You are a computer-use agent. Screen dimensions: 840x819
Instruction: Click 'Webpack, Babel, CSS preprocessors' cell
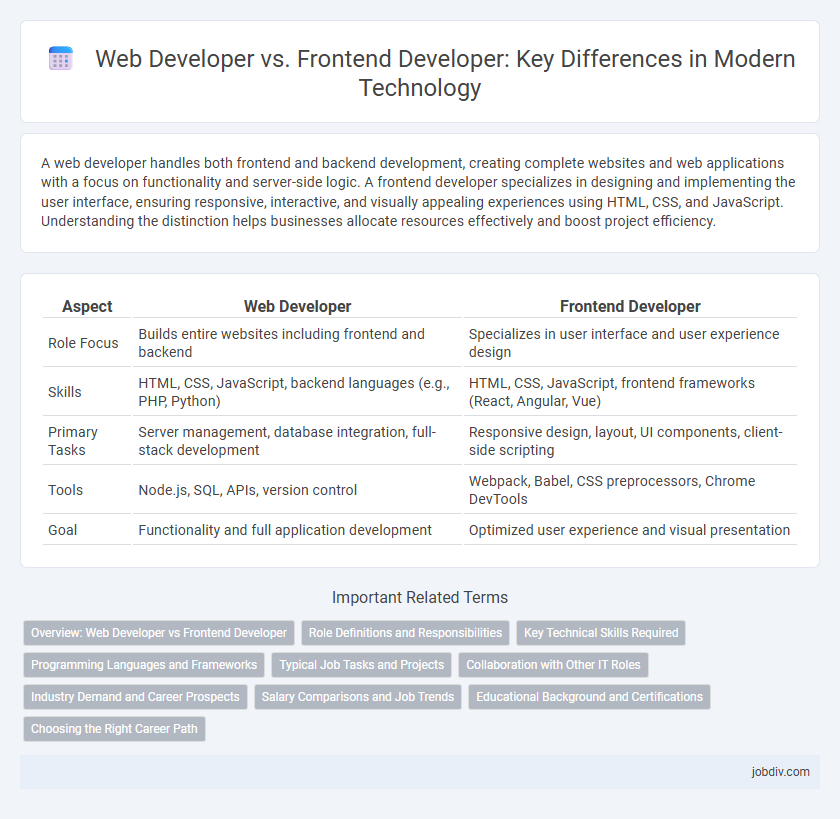(x=630, y=490)
